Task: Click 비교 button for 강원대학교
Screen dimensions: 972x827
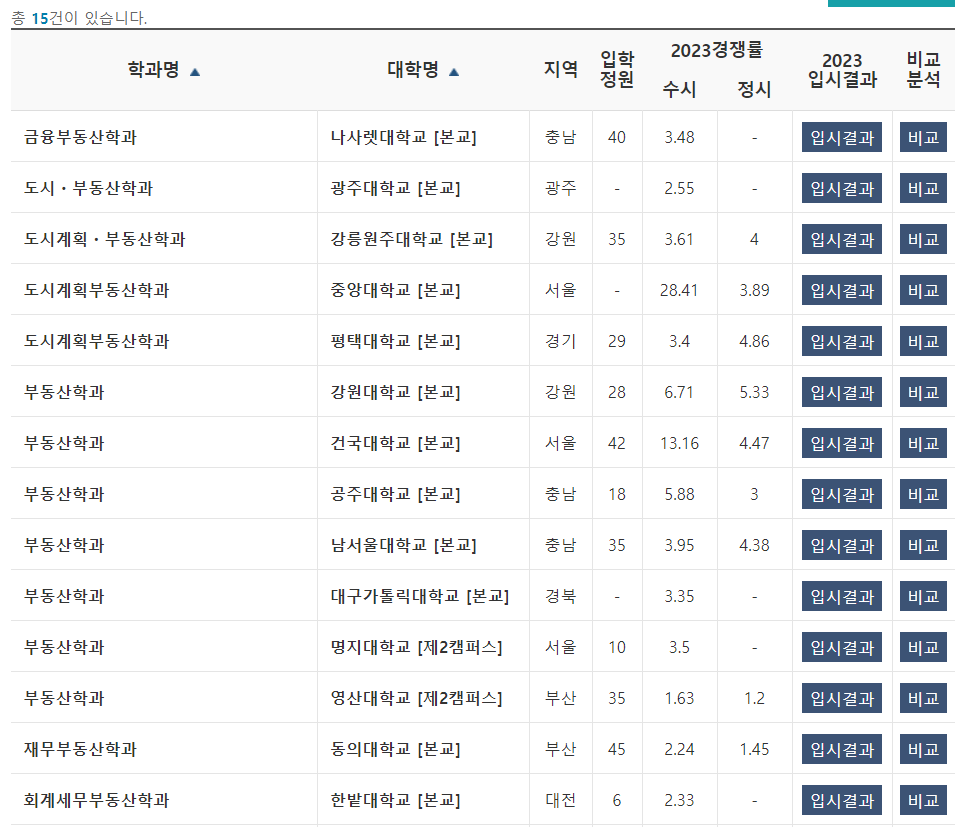Action: pyautogui.click(x=923, y=392)
